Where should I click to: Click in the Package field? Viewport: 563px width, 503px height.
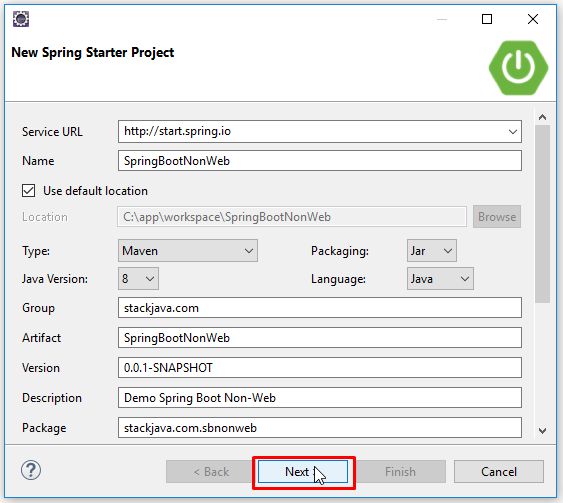(320, 428)
